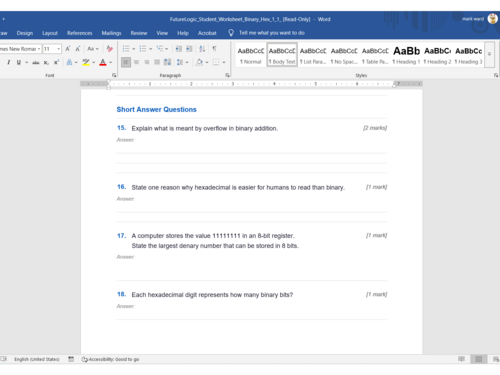The width and height of the screenshot is (500, 375).
Task: Apply red font color
Action: 103,62
